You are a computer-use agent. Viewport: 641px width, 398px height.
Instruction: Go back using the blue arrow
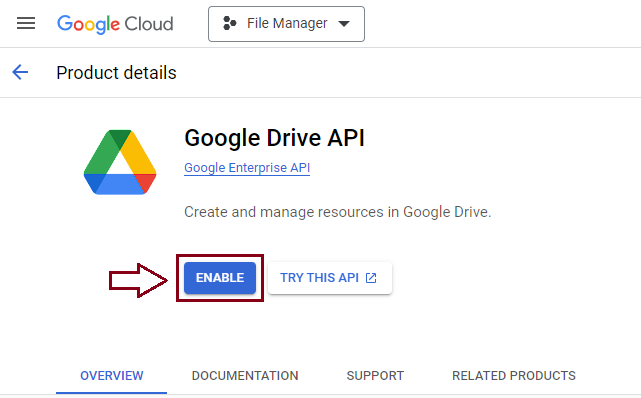pyautogui.click(x=20, y=72)
